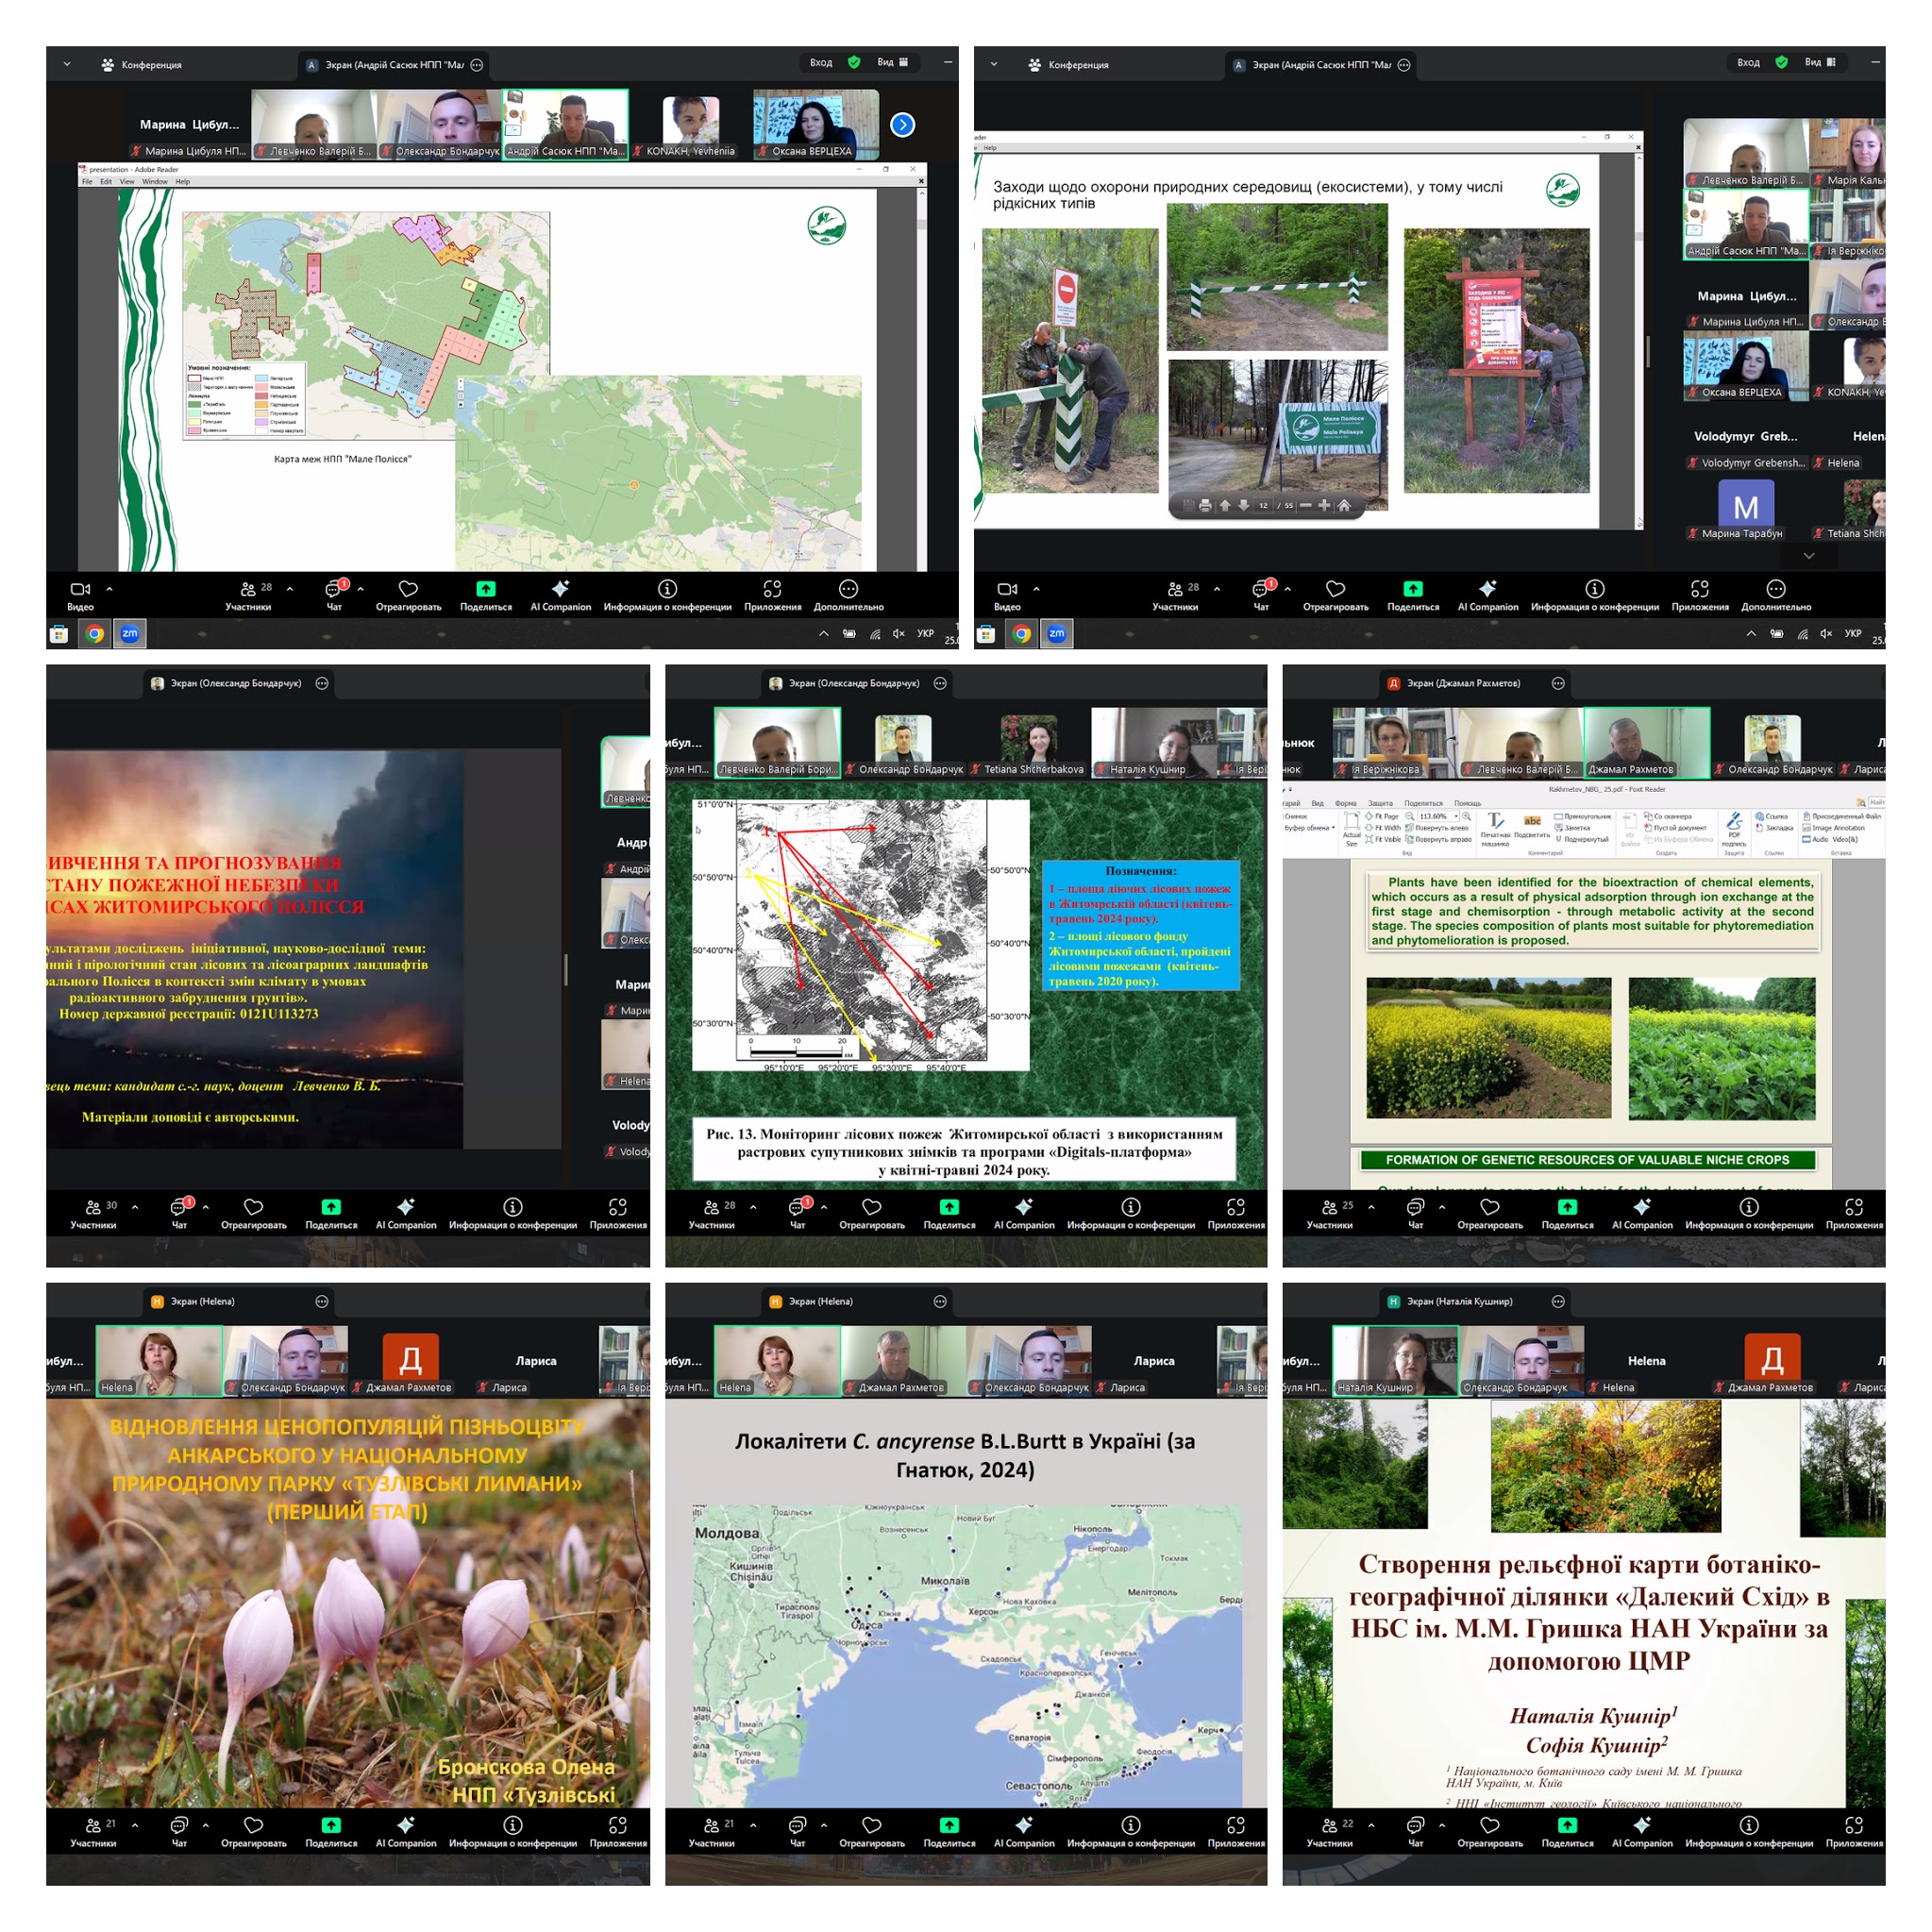Screen dimensions: 1932x1932
Task: Go to next page with down arrow icon
Action: [1244, 506]
